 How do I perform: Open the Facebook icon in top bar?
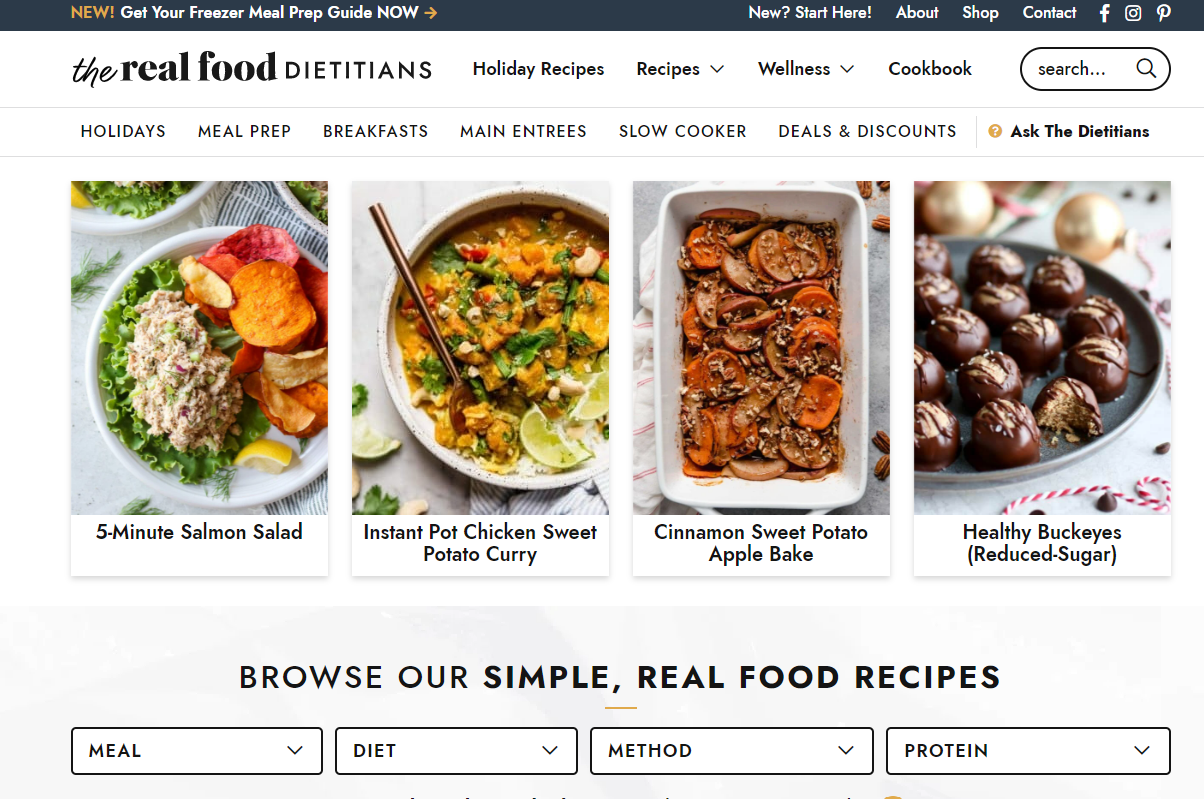[1105, 13]
